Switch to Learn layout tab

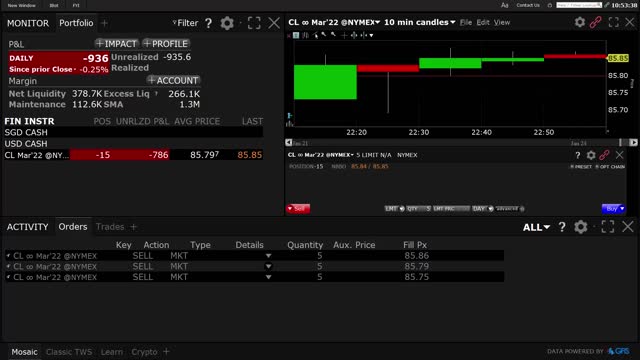click(x=111, y=352)
